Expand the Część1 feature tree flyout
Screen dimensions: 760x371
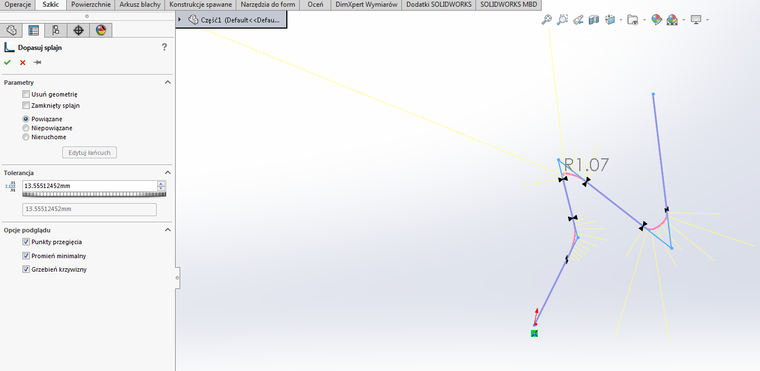tap(179, 19)
